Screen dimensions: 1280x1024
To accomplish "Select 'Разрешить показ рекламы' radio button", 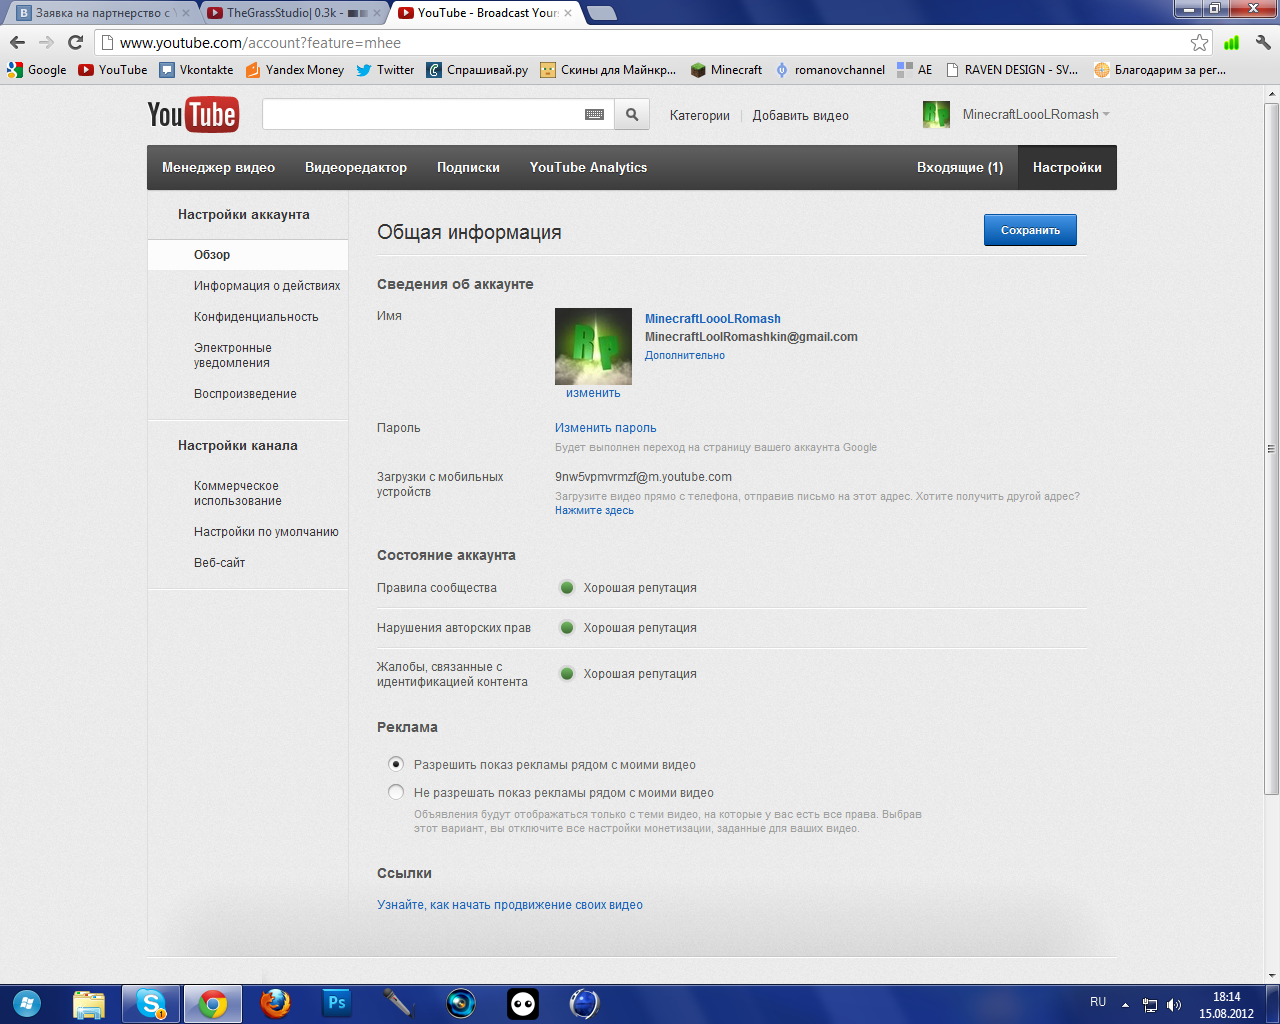I will point(396,764).
